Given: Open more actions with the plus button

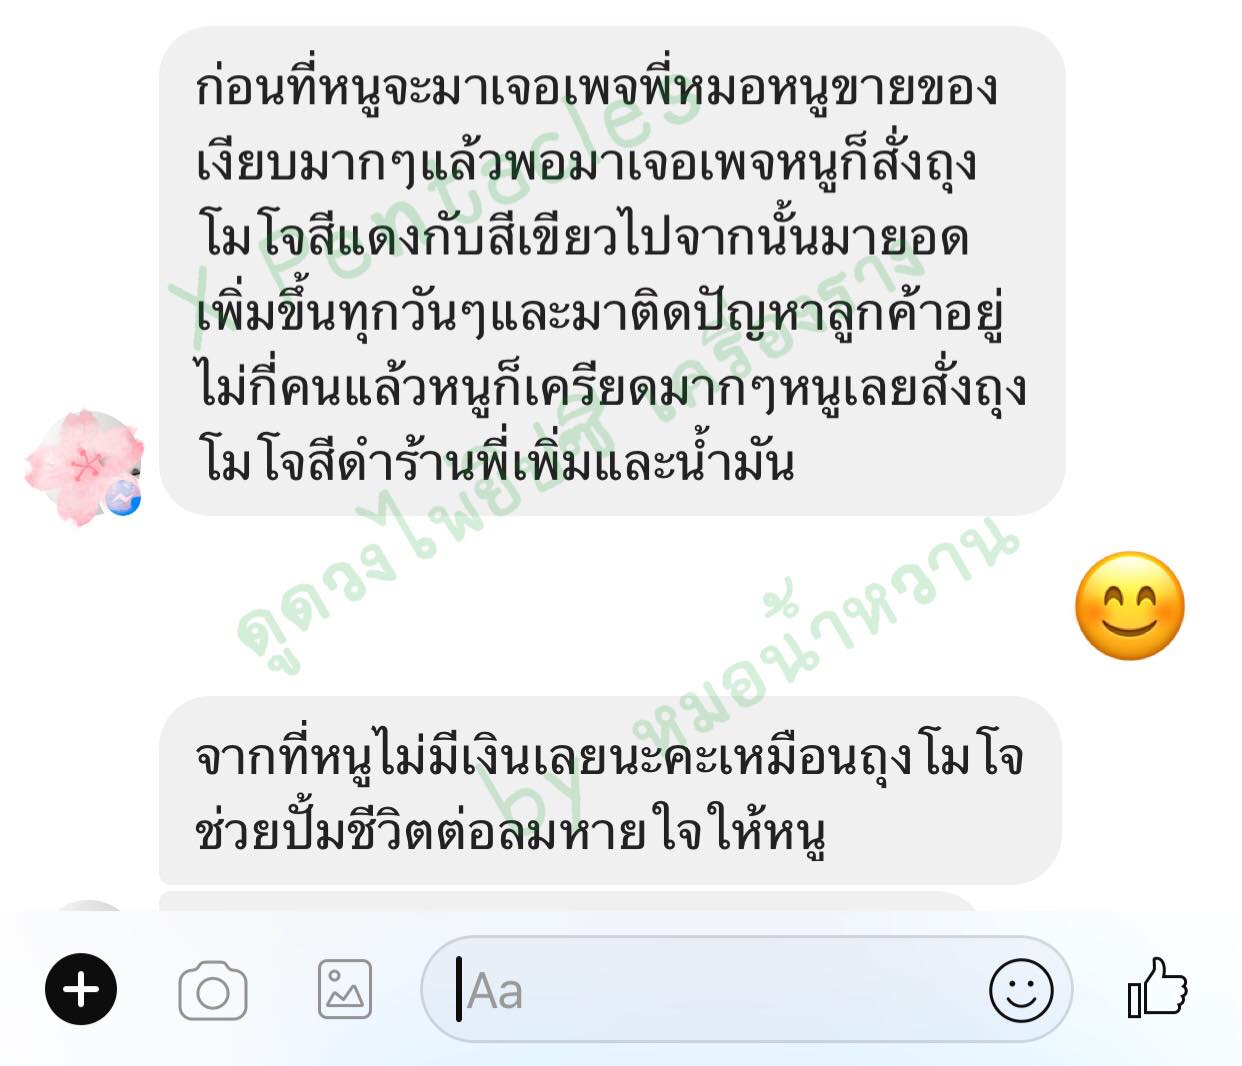Looking at the screenshot, I should pyautogui.click(x=81, y=990).
